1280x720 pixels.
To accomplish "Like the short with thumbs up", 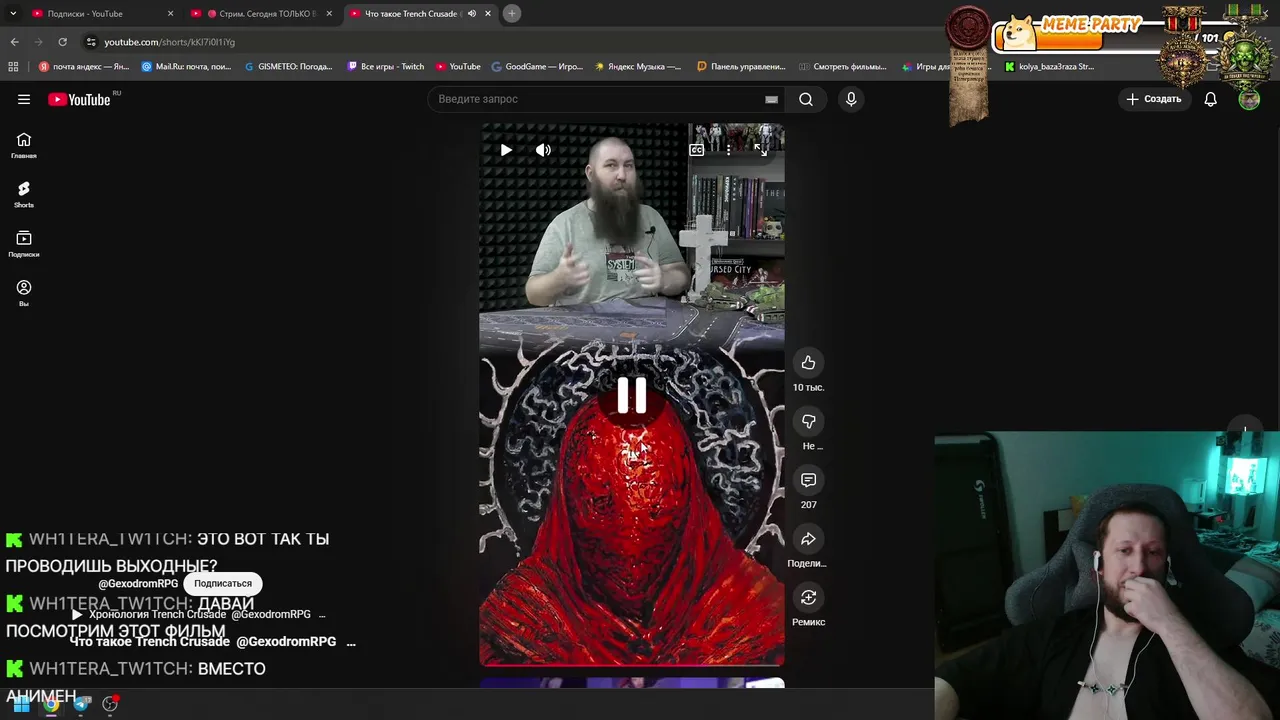I will (808, 363).
